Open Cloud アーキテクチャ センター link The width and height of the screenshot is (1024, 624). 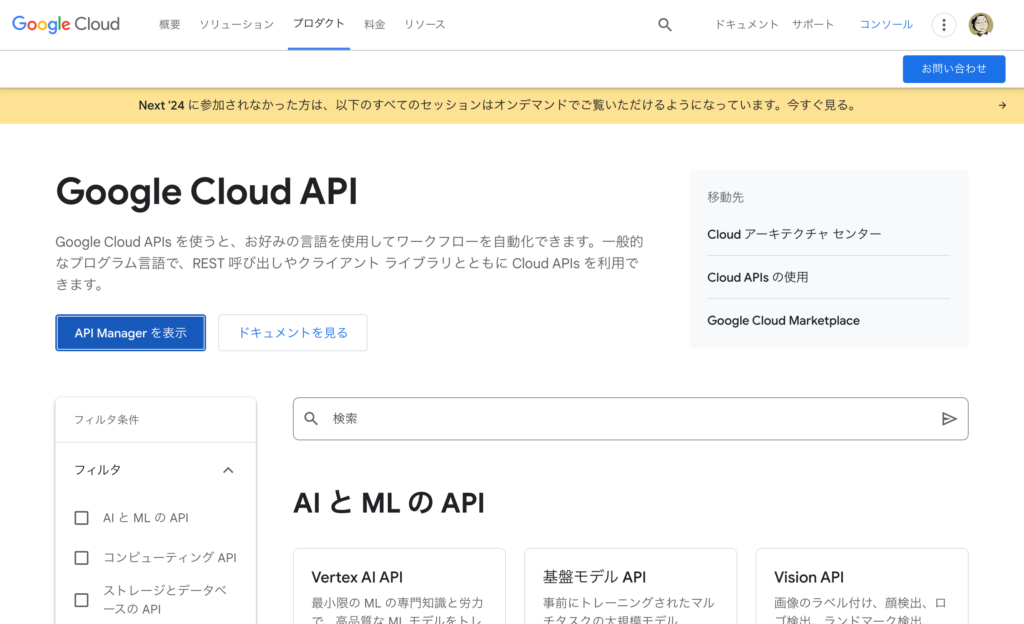tap(794, 234)
